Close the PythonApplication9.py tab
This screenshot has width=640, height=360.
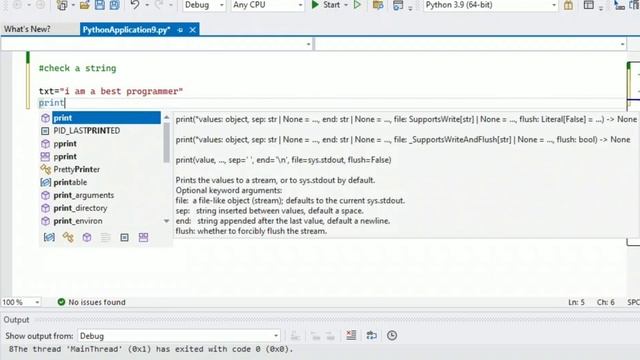point(193,30)
